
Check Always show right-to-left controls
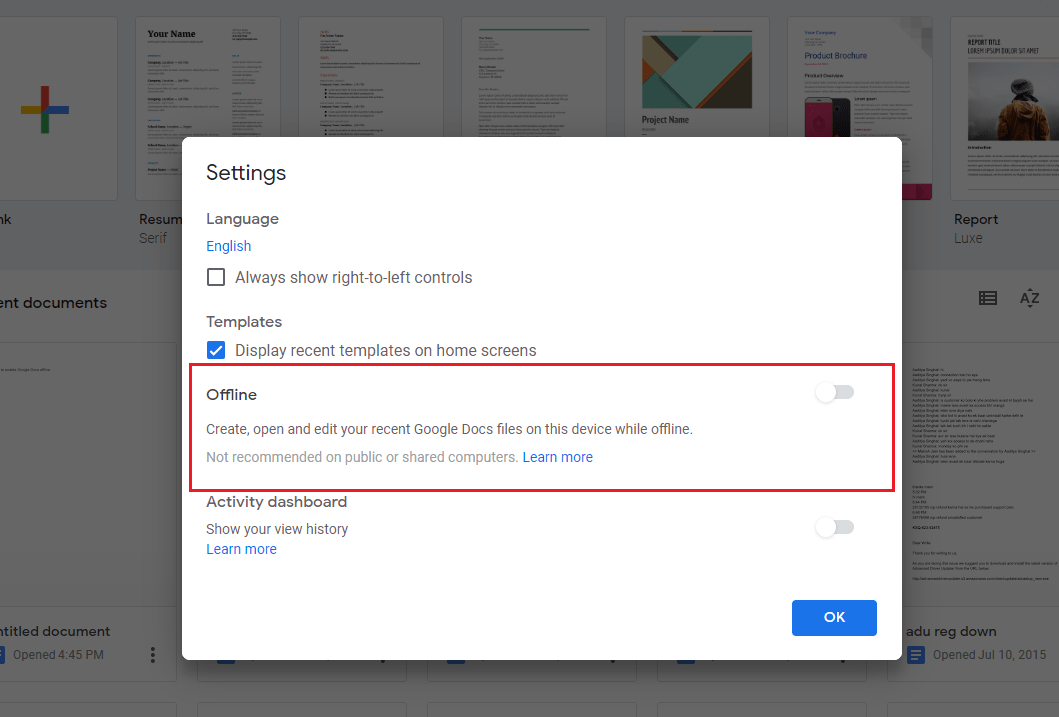[x=216, y=277]
